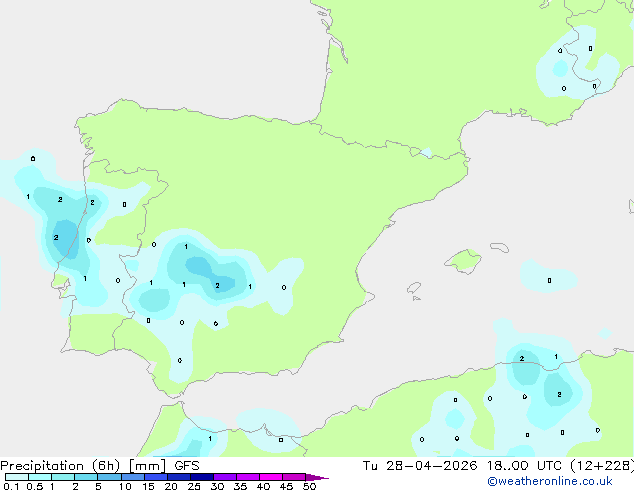
Task: Pick legend swatch between 20 and 25
Action: [x=178, y=477]
